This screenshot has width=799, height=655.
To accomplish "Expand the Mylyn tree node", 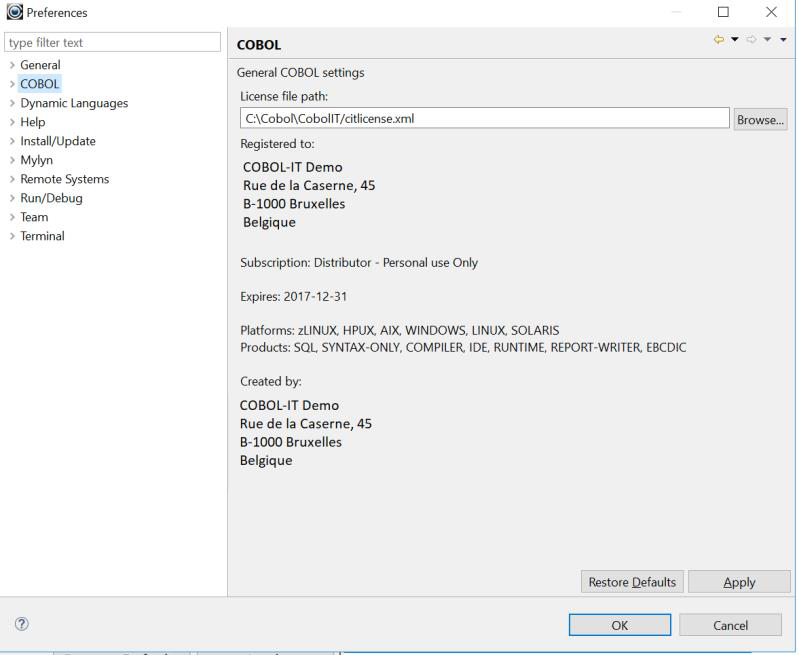I will pyautogui.click(x=12, y=160).
